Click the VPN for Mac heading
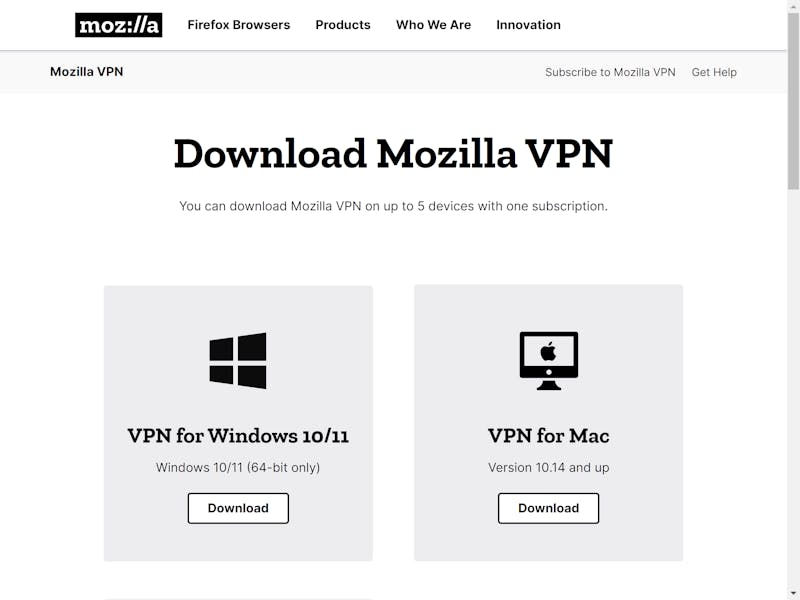The image size is (800, 600). pos(548,436)
